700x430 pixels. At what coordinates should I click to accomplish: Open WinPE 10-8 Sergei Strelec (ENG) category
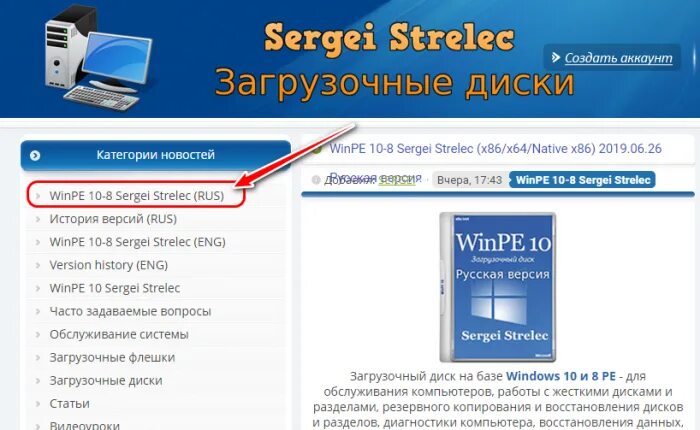pyautogui.click(x=138, y=242)
